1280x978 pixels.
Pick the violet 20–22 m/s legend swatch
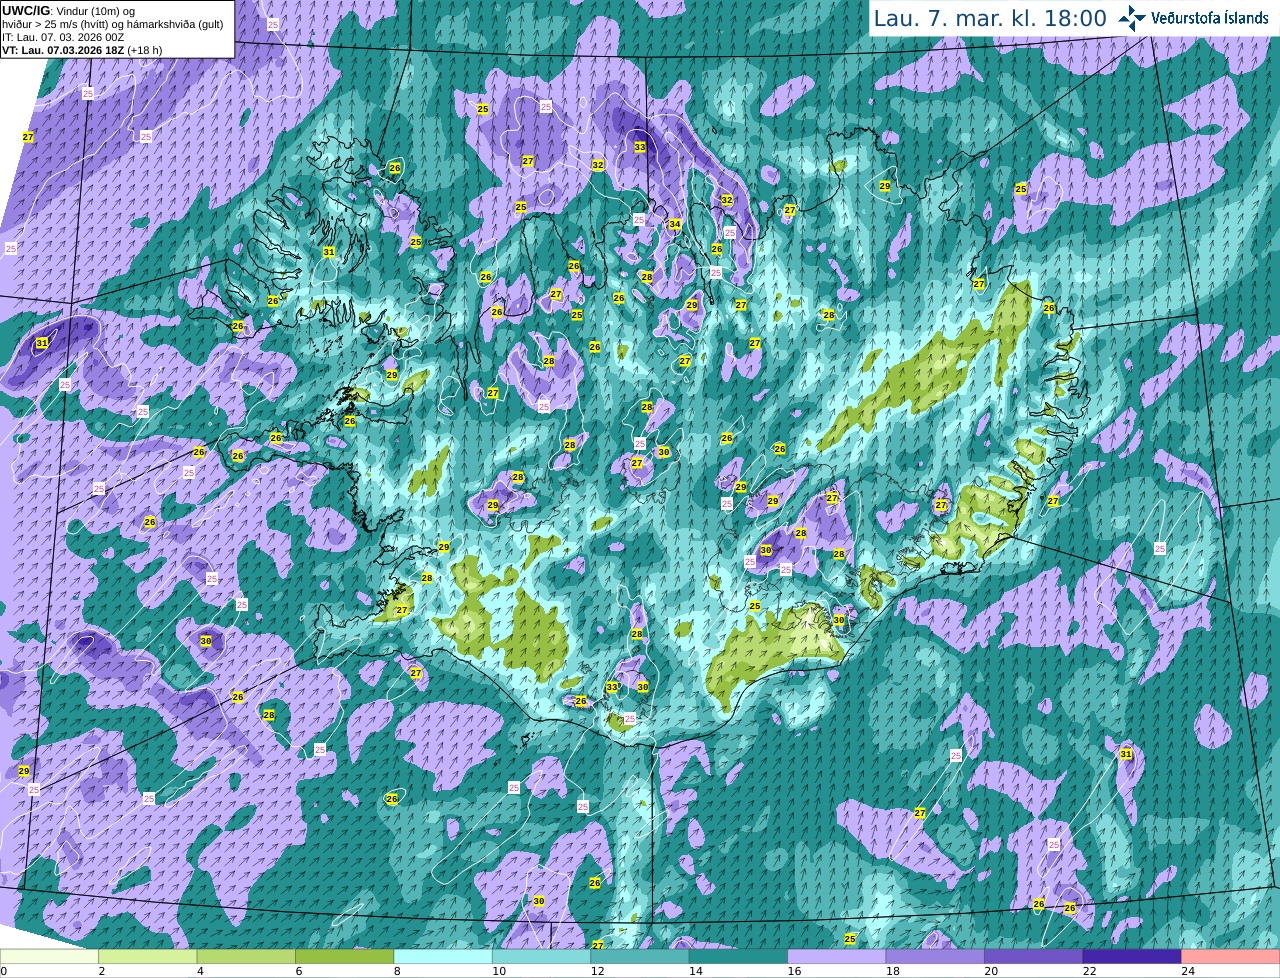click(1034, 956)
